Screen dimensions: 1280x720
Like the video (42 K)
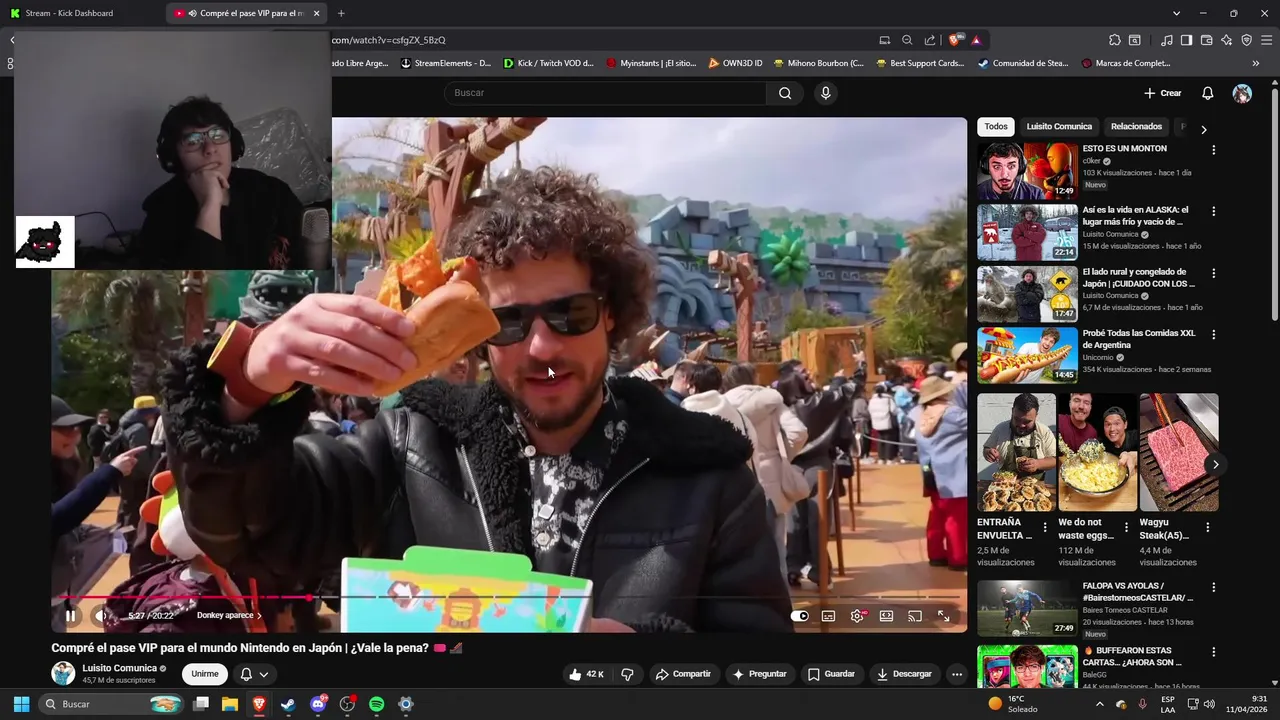pos(587,674)
